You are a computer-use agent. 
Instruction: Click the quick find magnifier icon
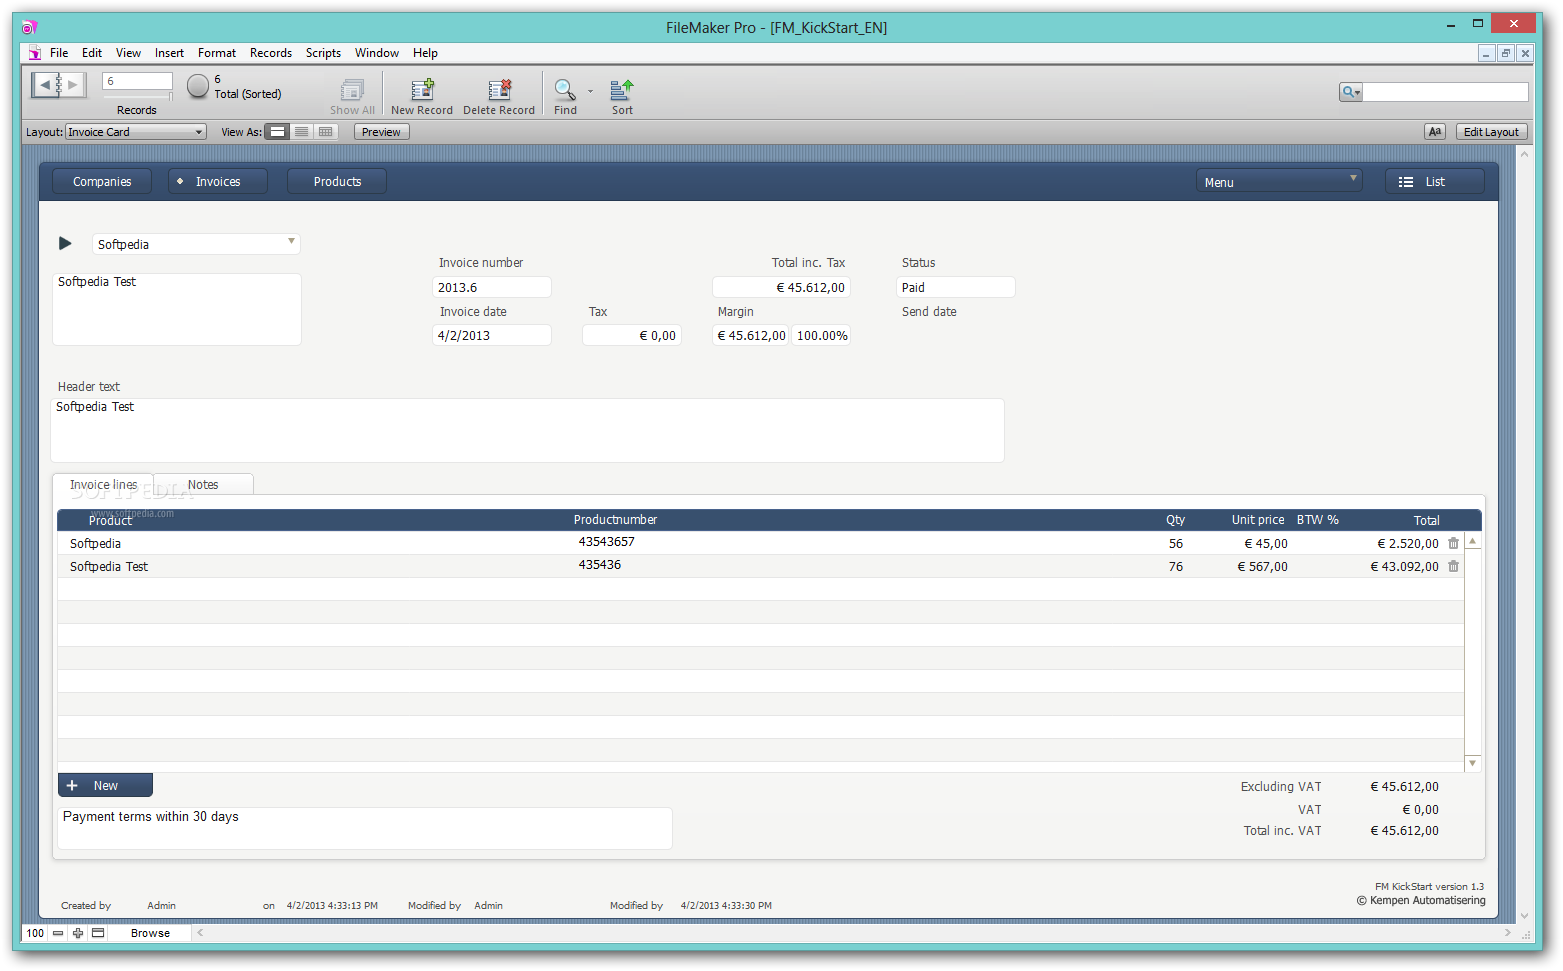click(1351, 92)
